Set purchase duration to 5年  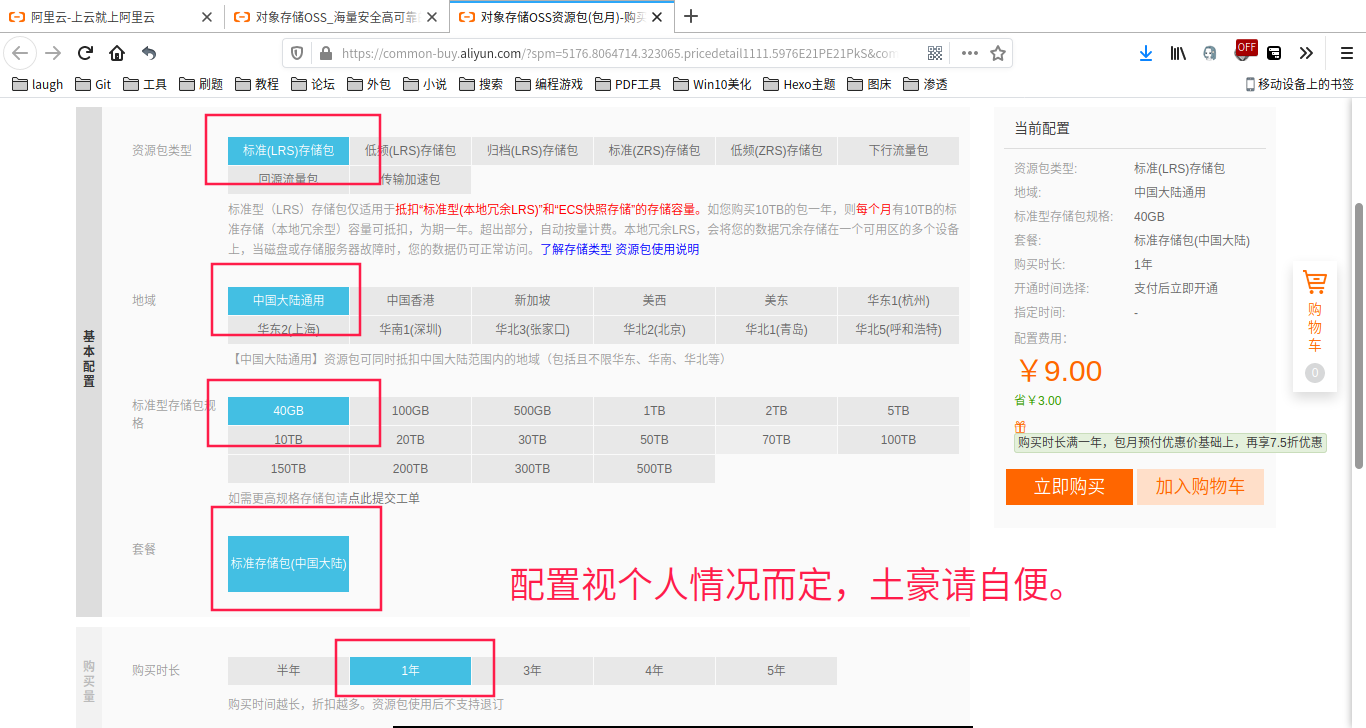click(x=776, y=670)
